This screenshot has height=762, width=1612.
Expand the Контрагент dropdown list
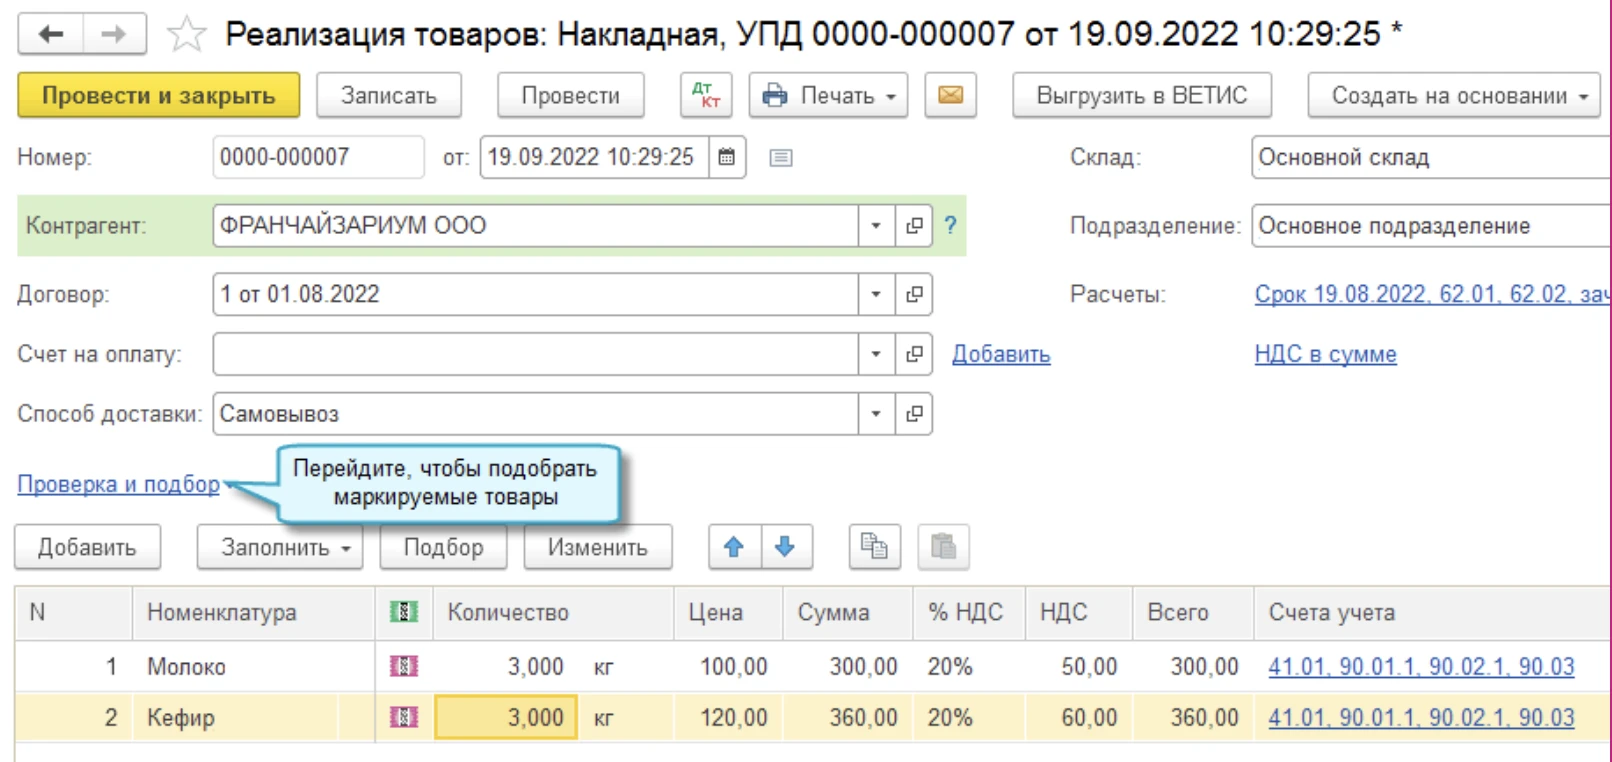876,226
